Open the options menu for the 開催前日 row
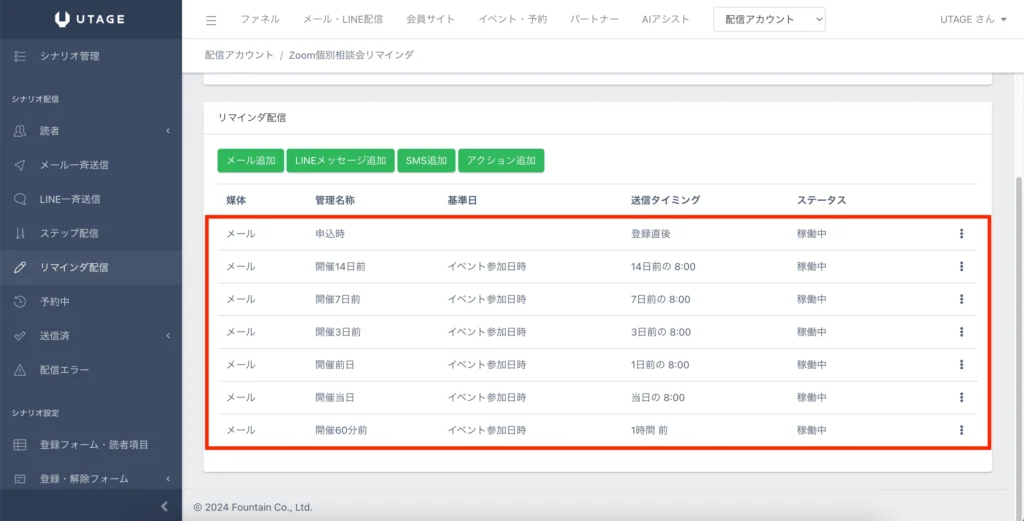Image resolution: width=1024 pixels, height=521 pixels. [x=961, y=364]
